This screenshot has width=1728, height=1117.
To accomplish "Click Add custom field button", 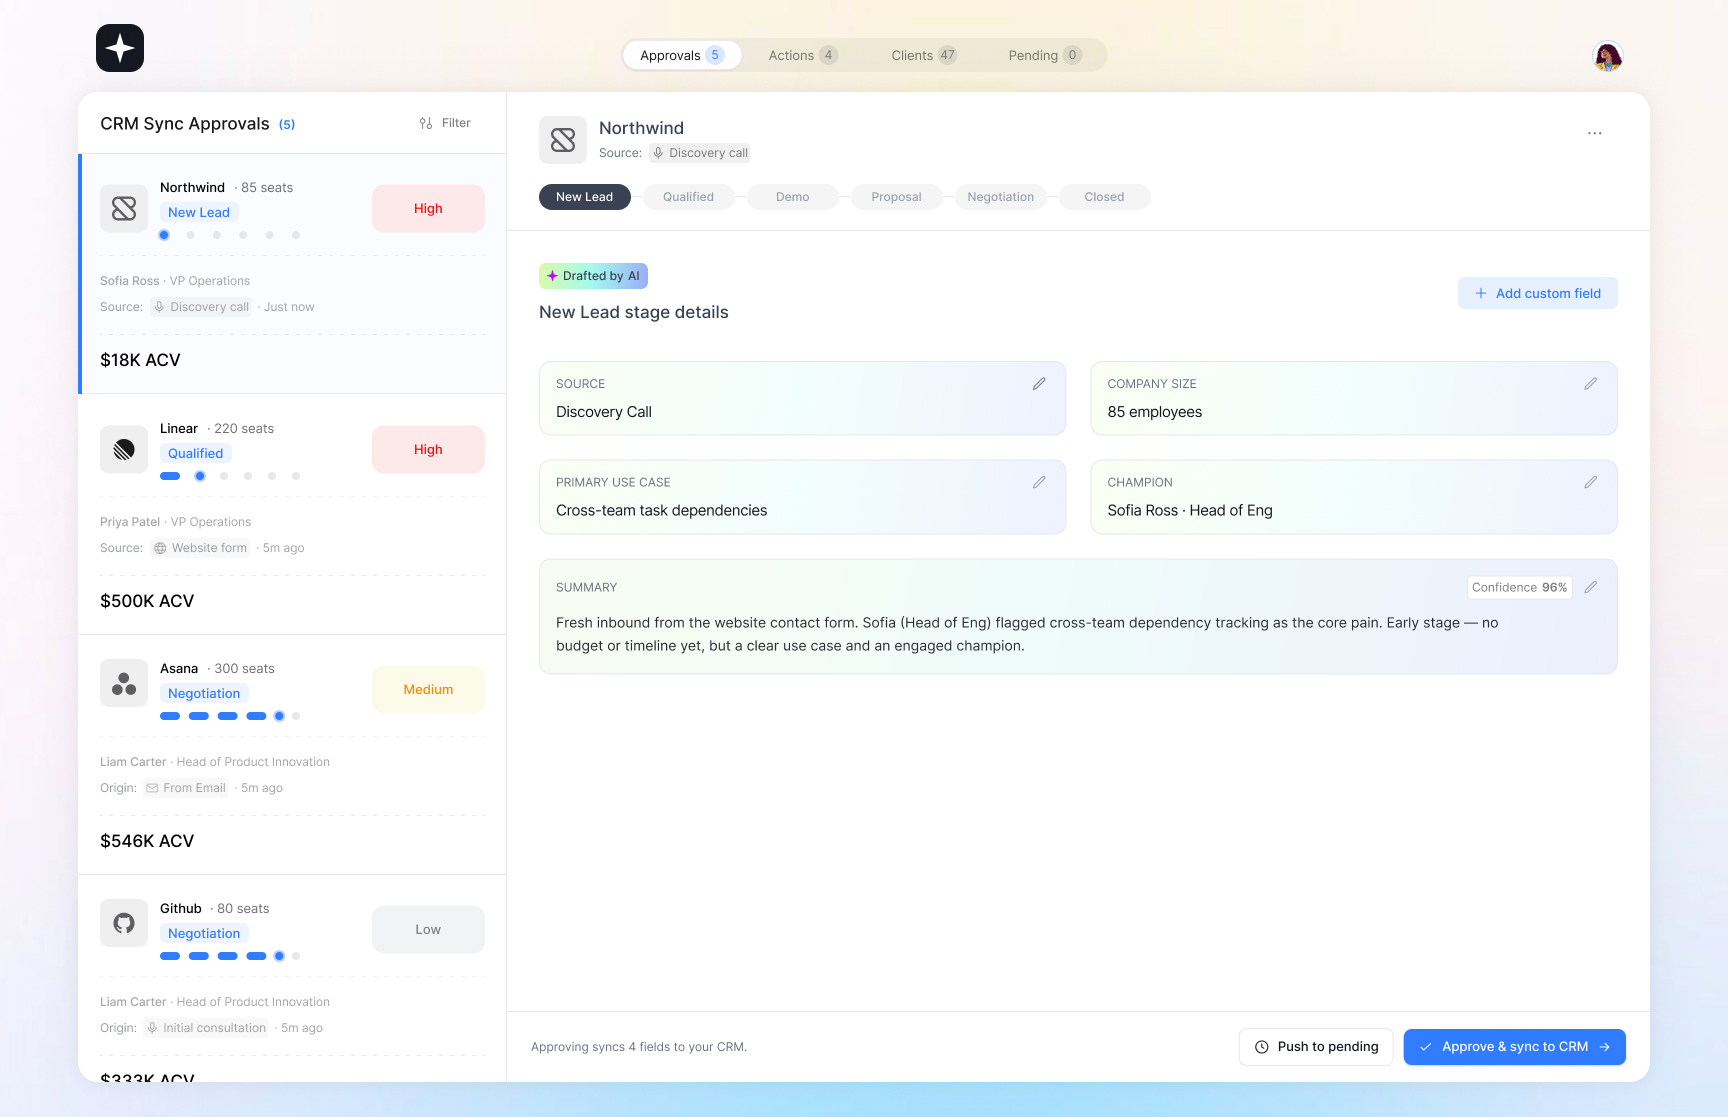I will pos(1538,293).
